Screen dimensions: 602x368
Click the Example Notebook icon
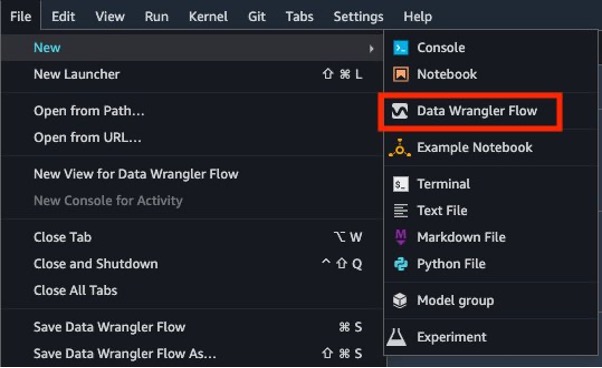coord(400,148)
